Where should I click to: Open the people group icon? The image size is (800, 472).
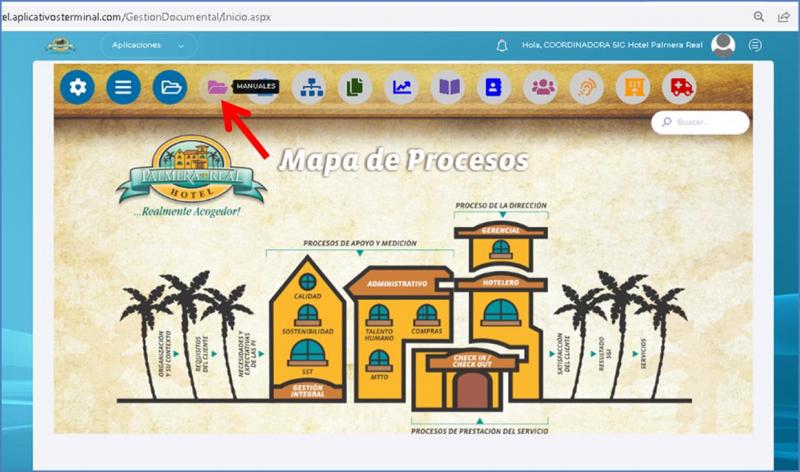click(541, 87)
